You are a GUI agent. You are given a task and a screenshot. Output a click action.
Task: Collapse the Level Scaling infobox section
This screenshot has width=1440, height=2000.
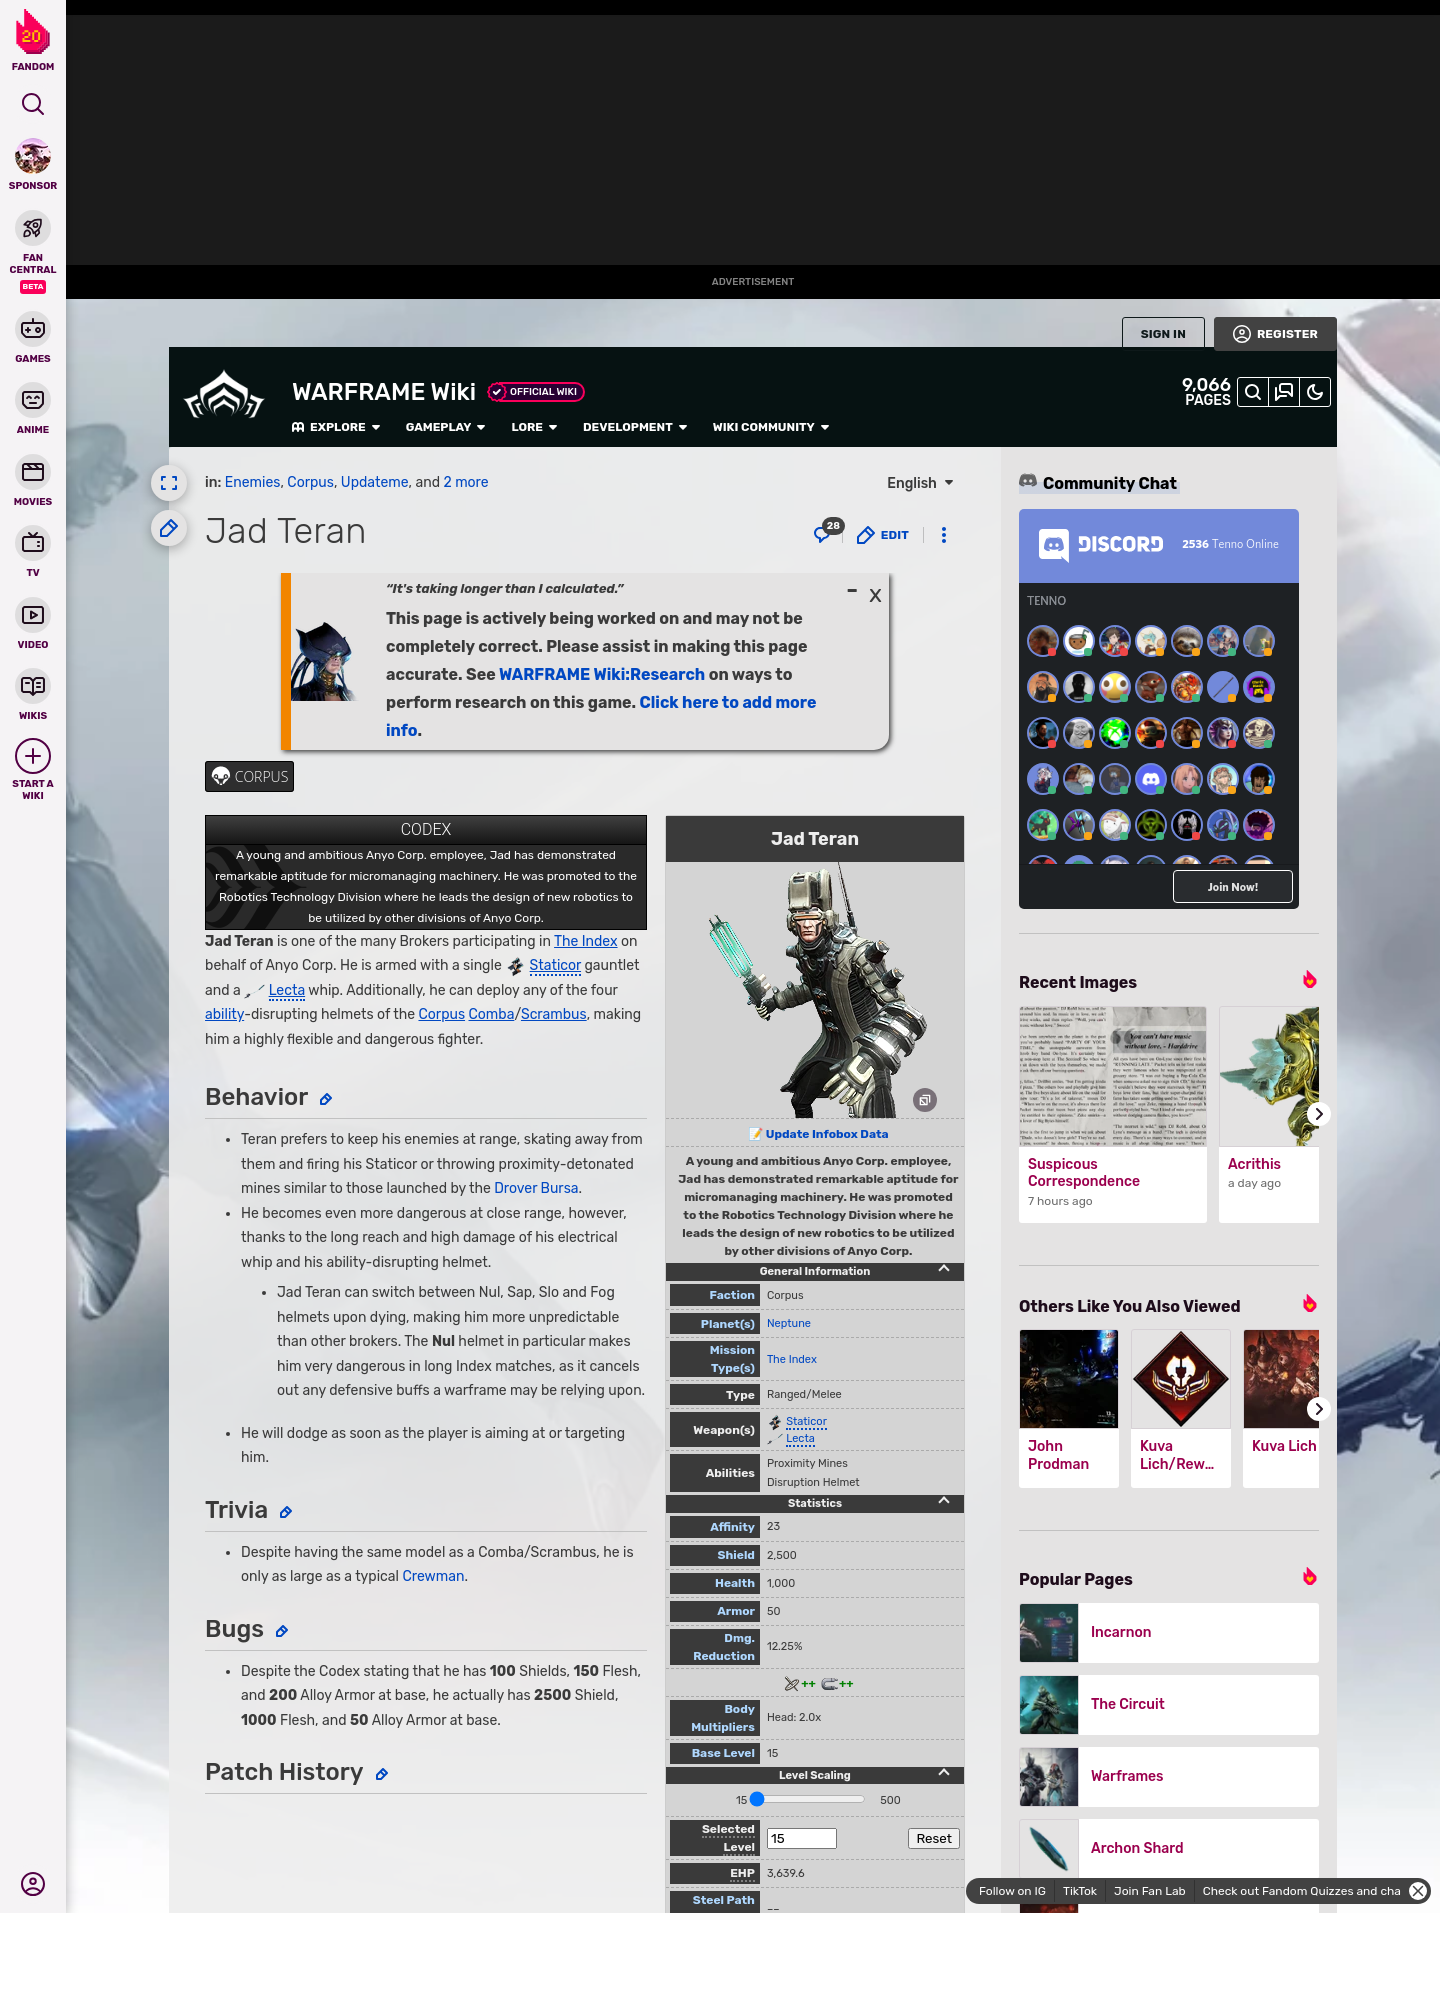click(x=944, y=1772)
